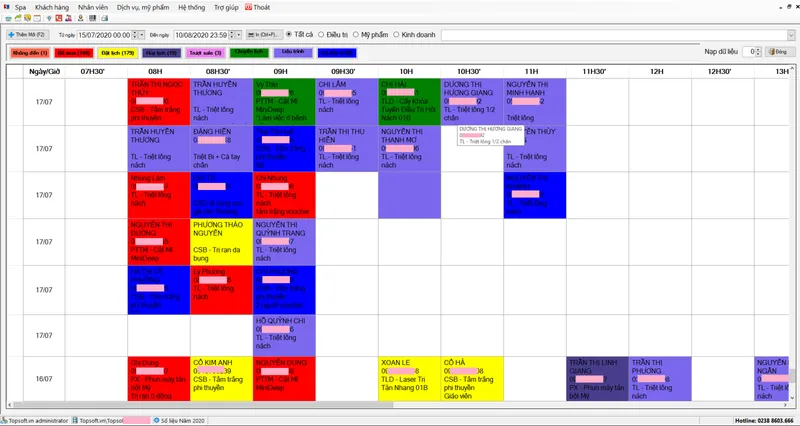Click the Không đến (1) legend swatch

click(x=30, y=53)
